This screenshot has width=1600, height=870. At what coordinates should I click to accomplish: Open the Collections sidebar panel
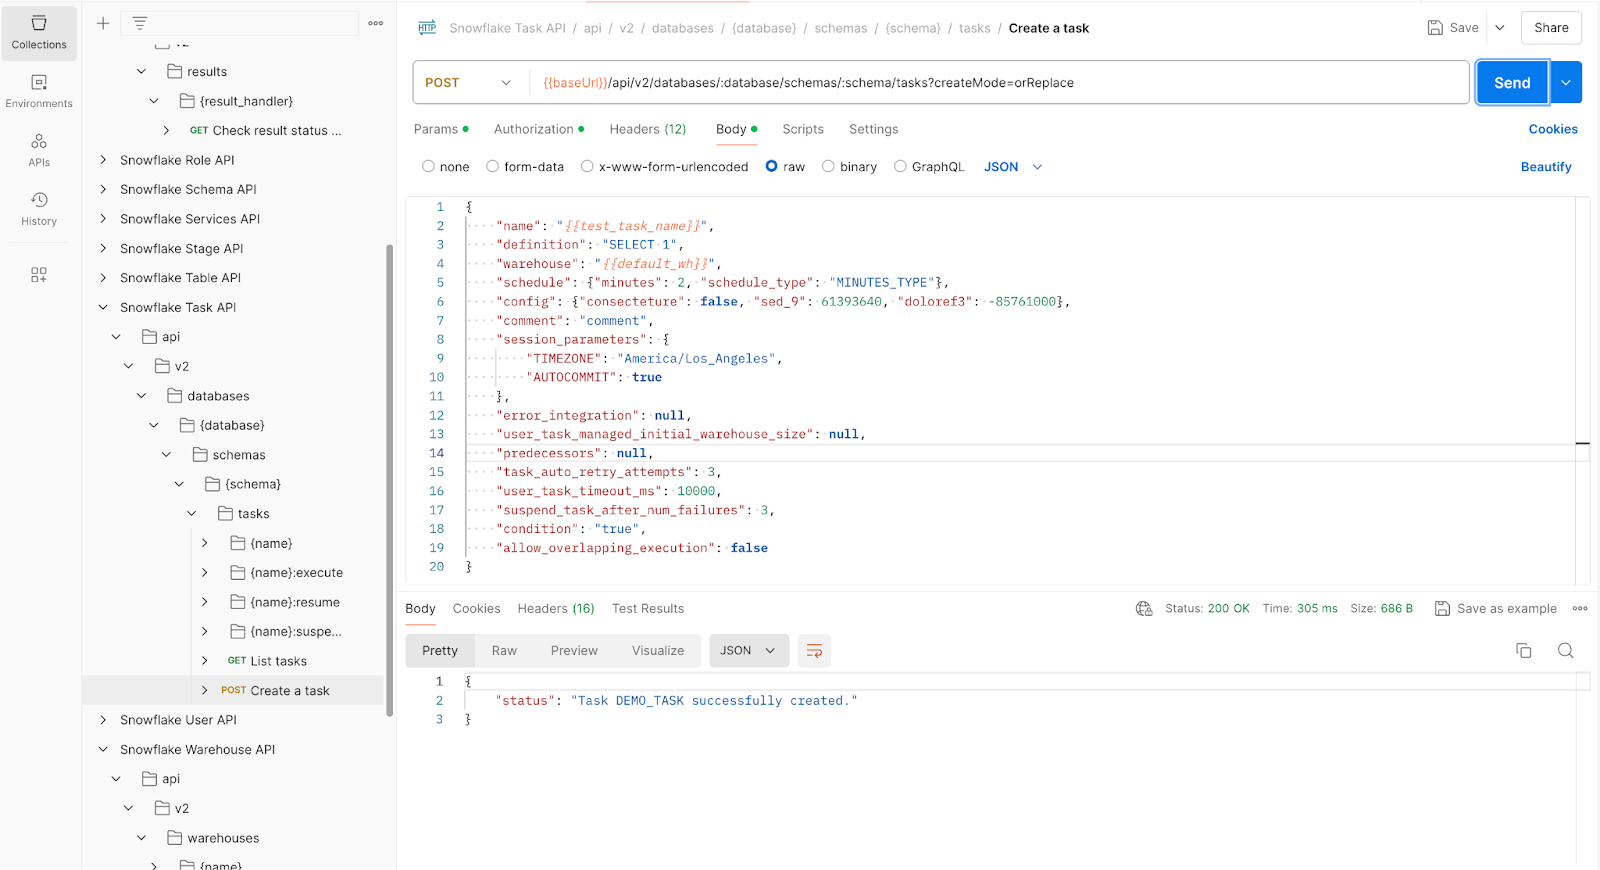pyautogui.click(x=39, y=33)
